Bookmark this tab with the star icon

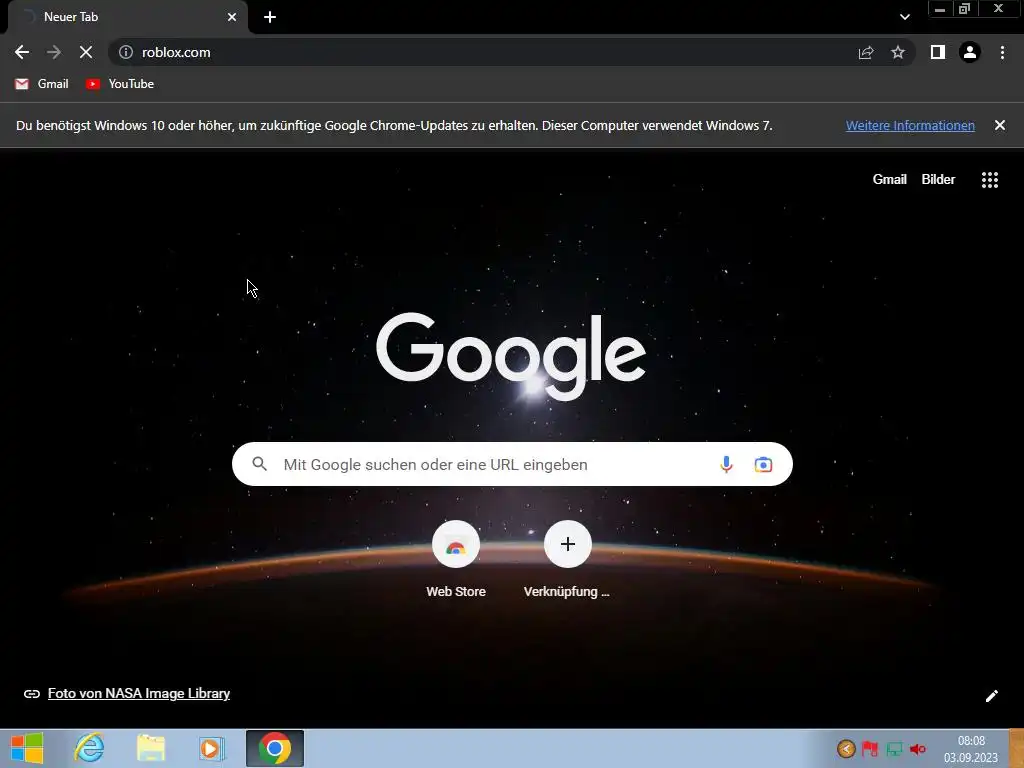898,52
